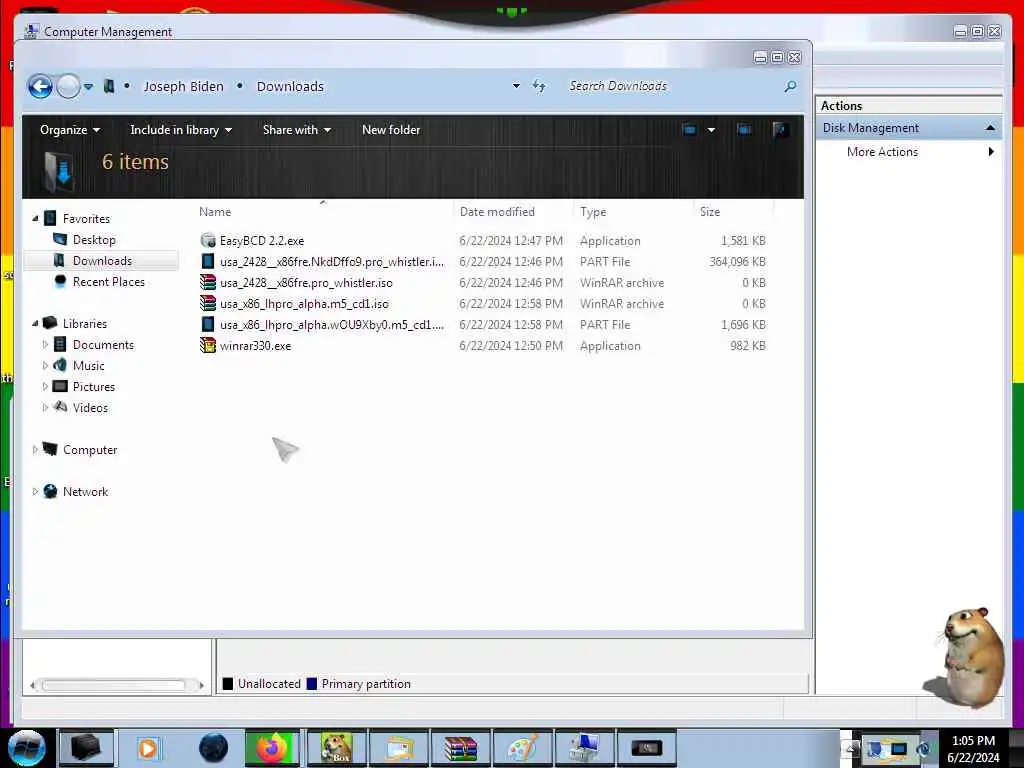Open the WinRAR taskbar icon
The width and height of the screenshot is (1024, 768).
coord(460,748)
